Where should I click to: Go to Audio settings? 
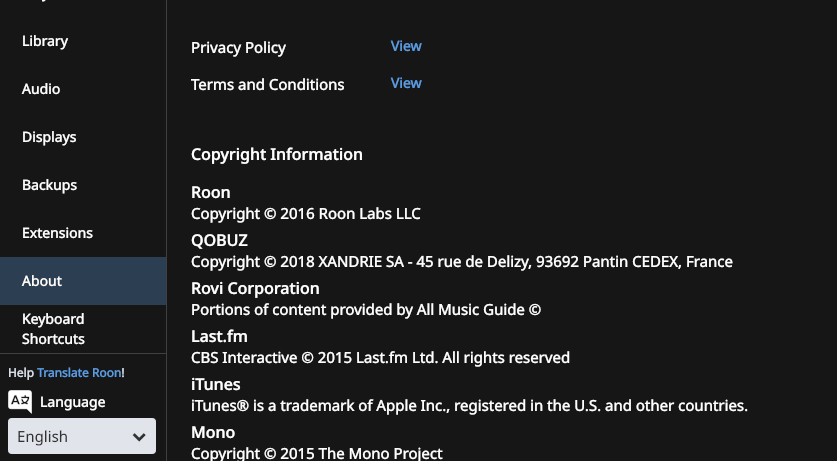(x=41, y=89)
